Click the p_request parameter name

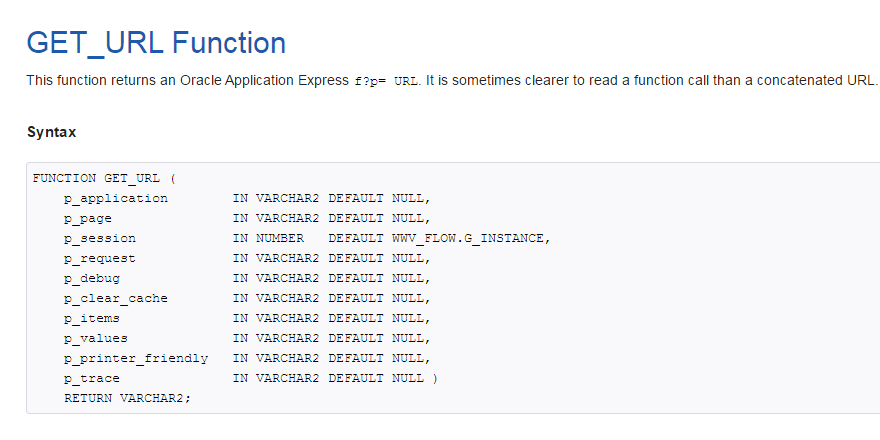(x=100, y=258)
